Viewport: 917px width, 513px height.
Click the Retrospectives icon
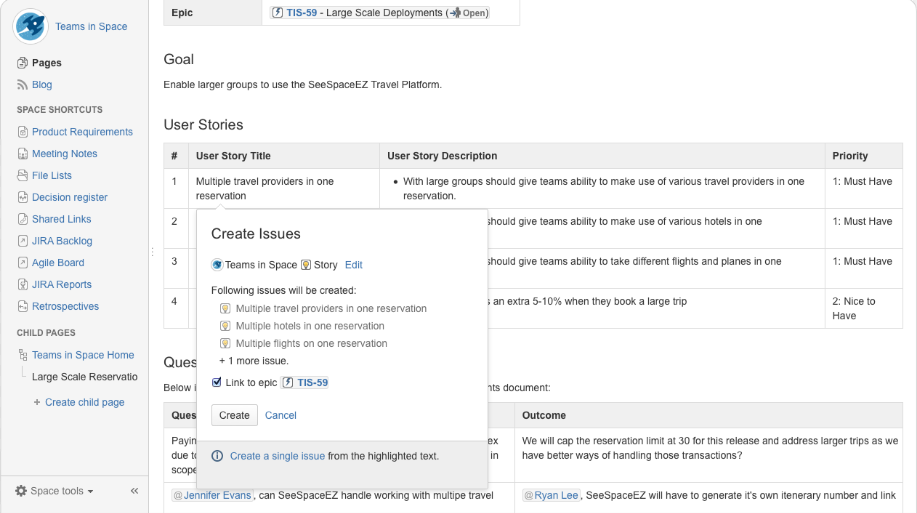[x=23, y=306]
